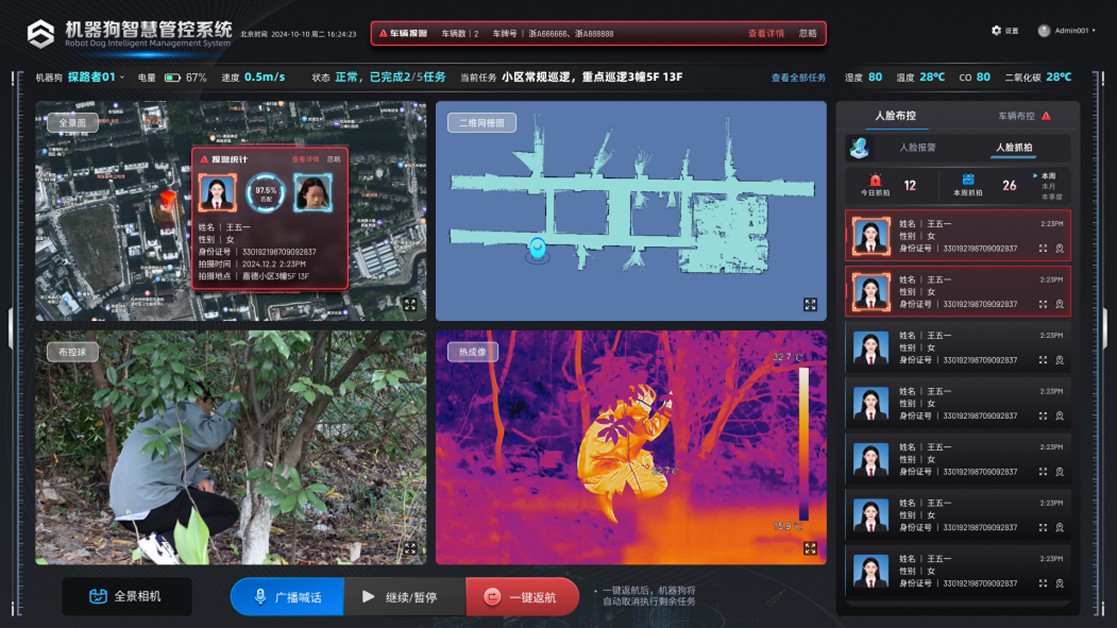The width and height of the screenshot is (1117, 628).
Task: Click 忽略 in the 报警统计 popup
Action: pos(333,159)
